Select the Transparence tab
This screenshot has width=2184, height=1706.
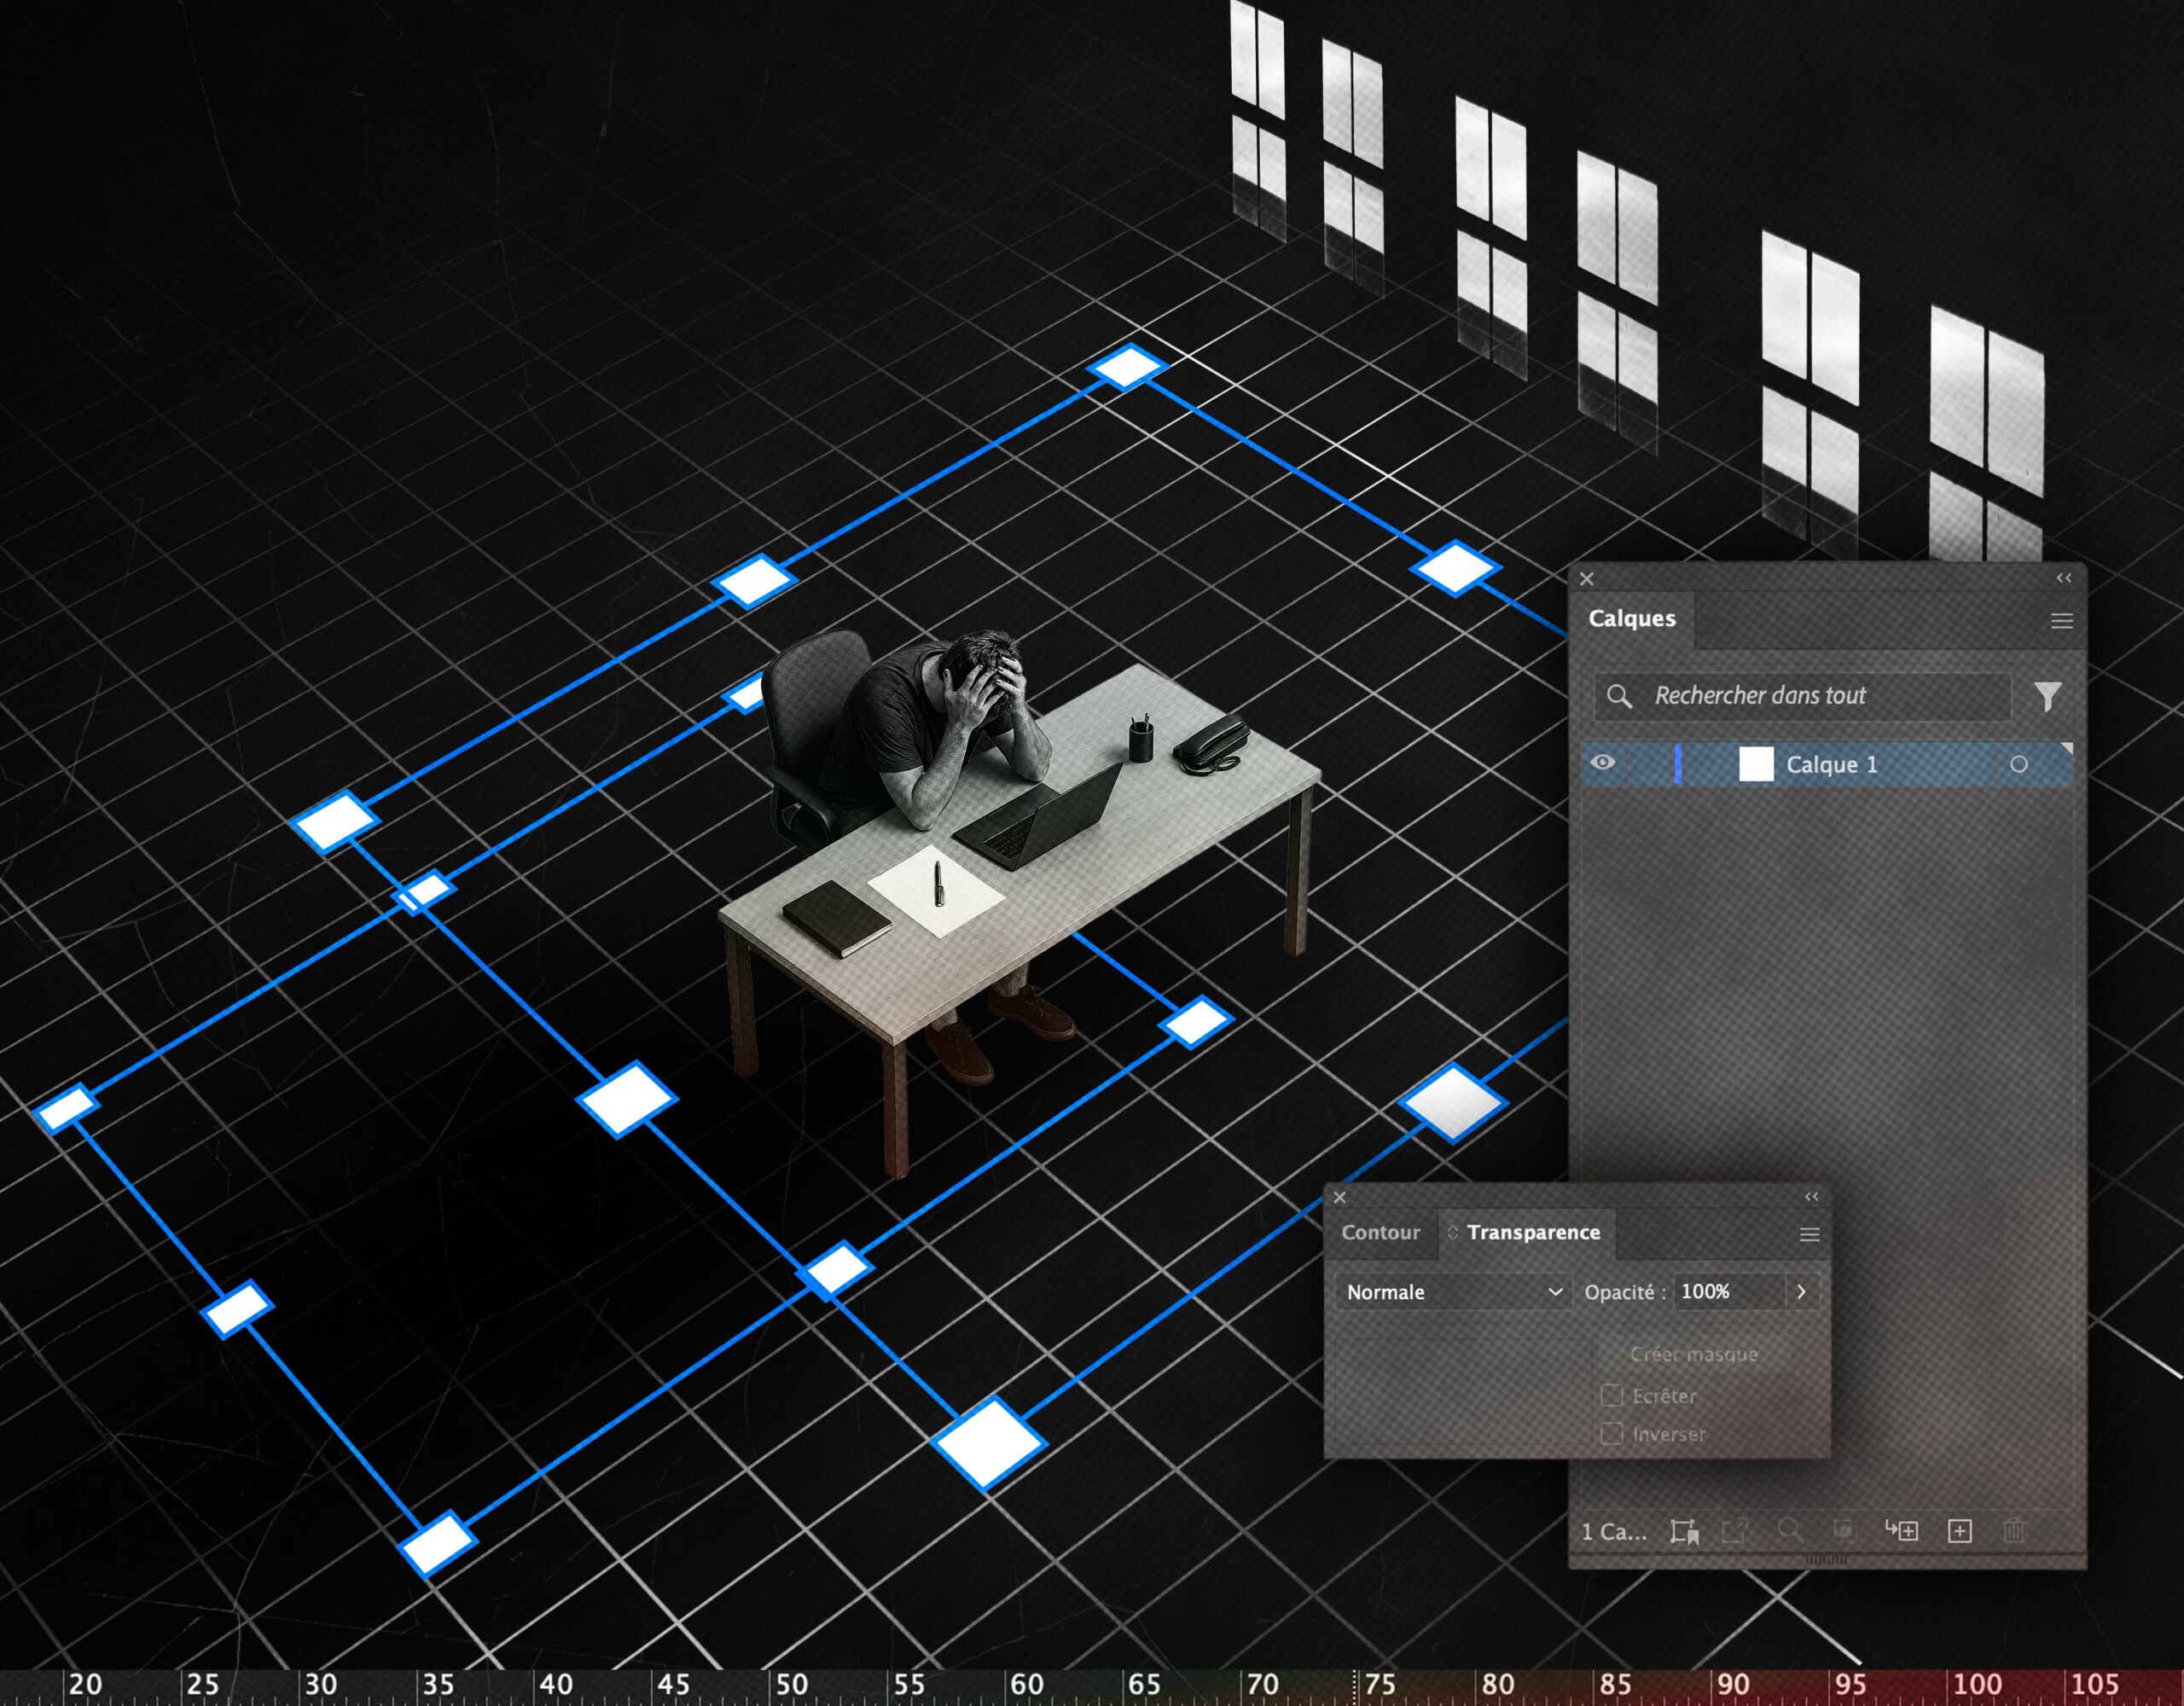pos(1532,1232)
